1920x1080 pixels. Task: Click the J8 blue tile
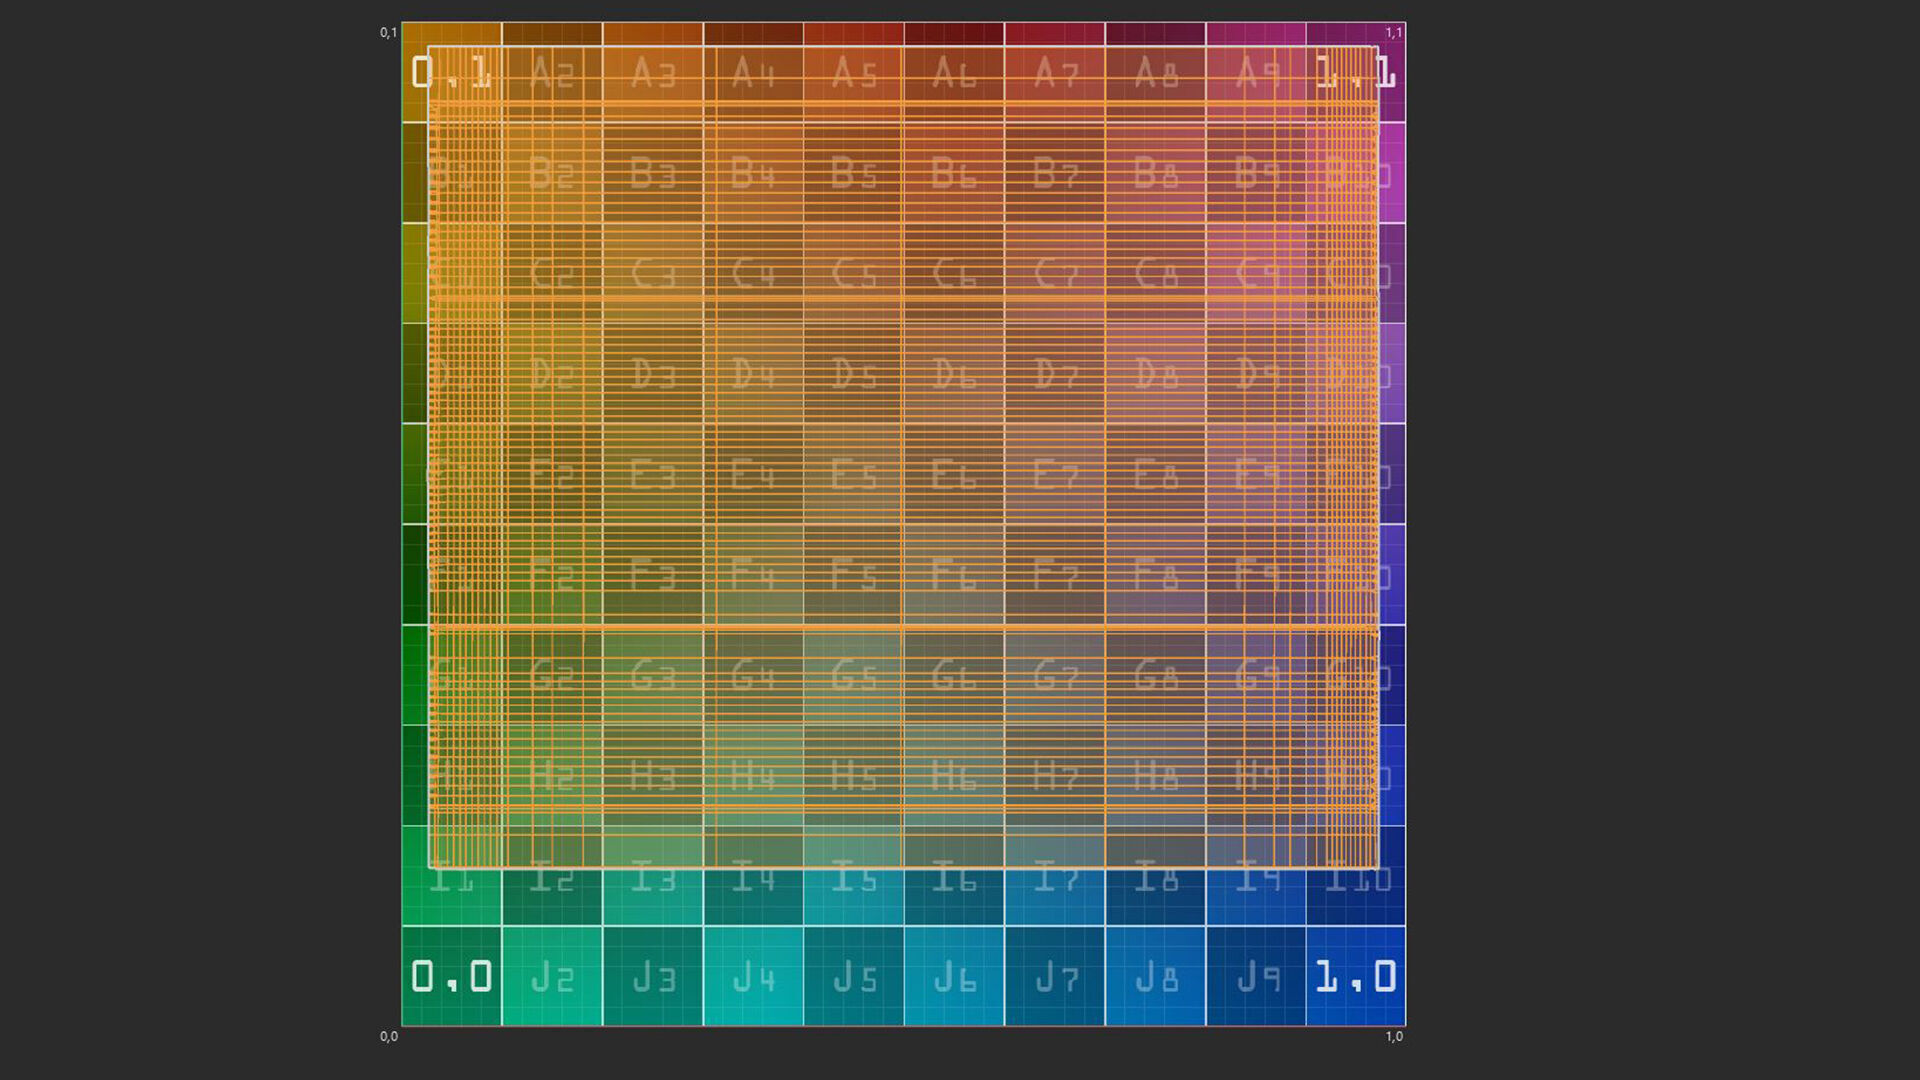[x=1155, y=976]
